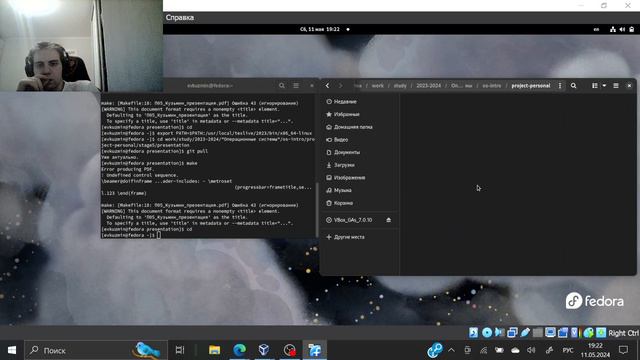Open the Files main hamburger menu

[616, 86]
